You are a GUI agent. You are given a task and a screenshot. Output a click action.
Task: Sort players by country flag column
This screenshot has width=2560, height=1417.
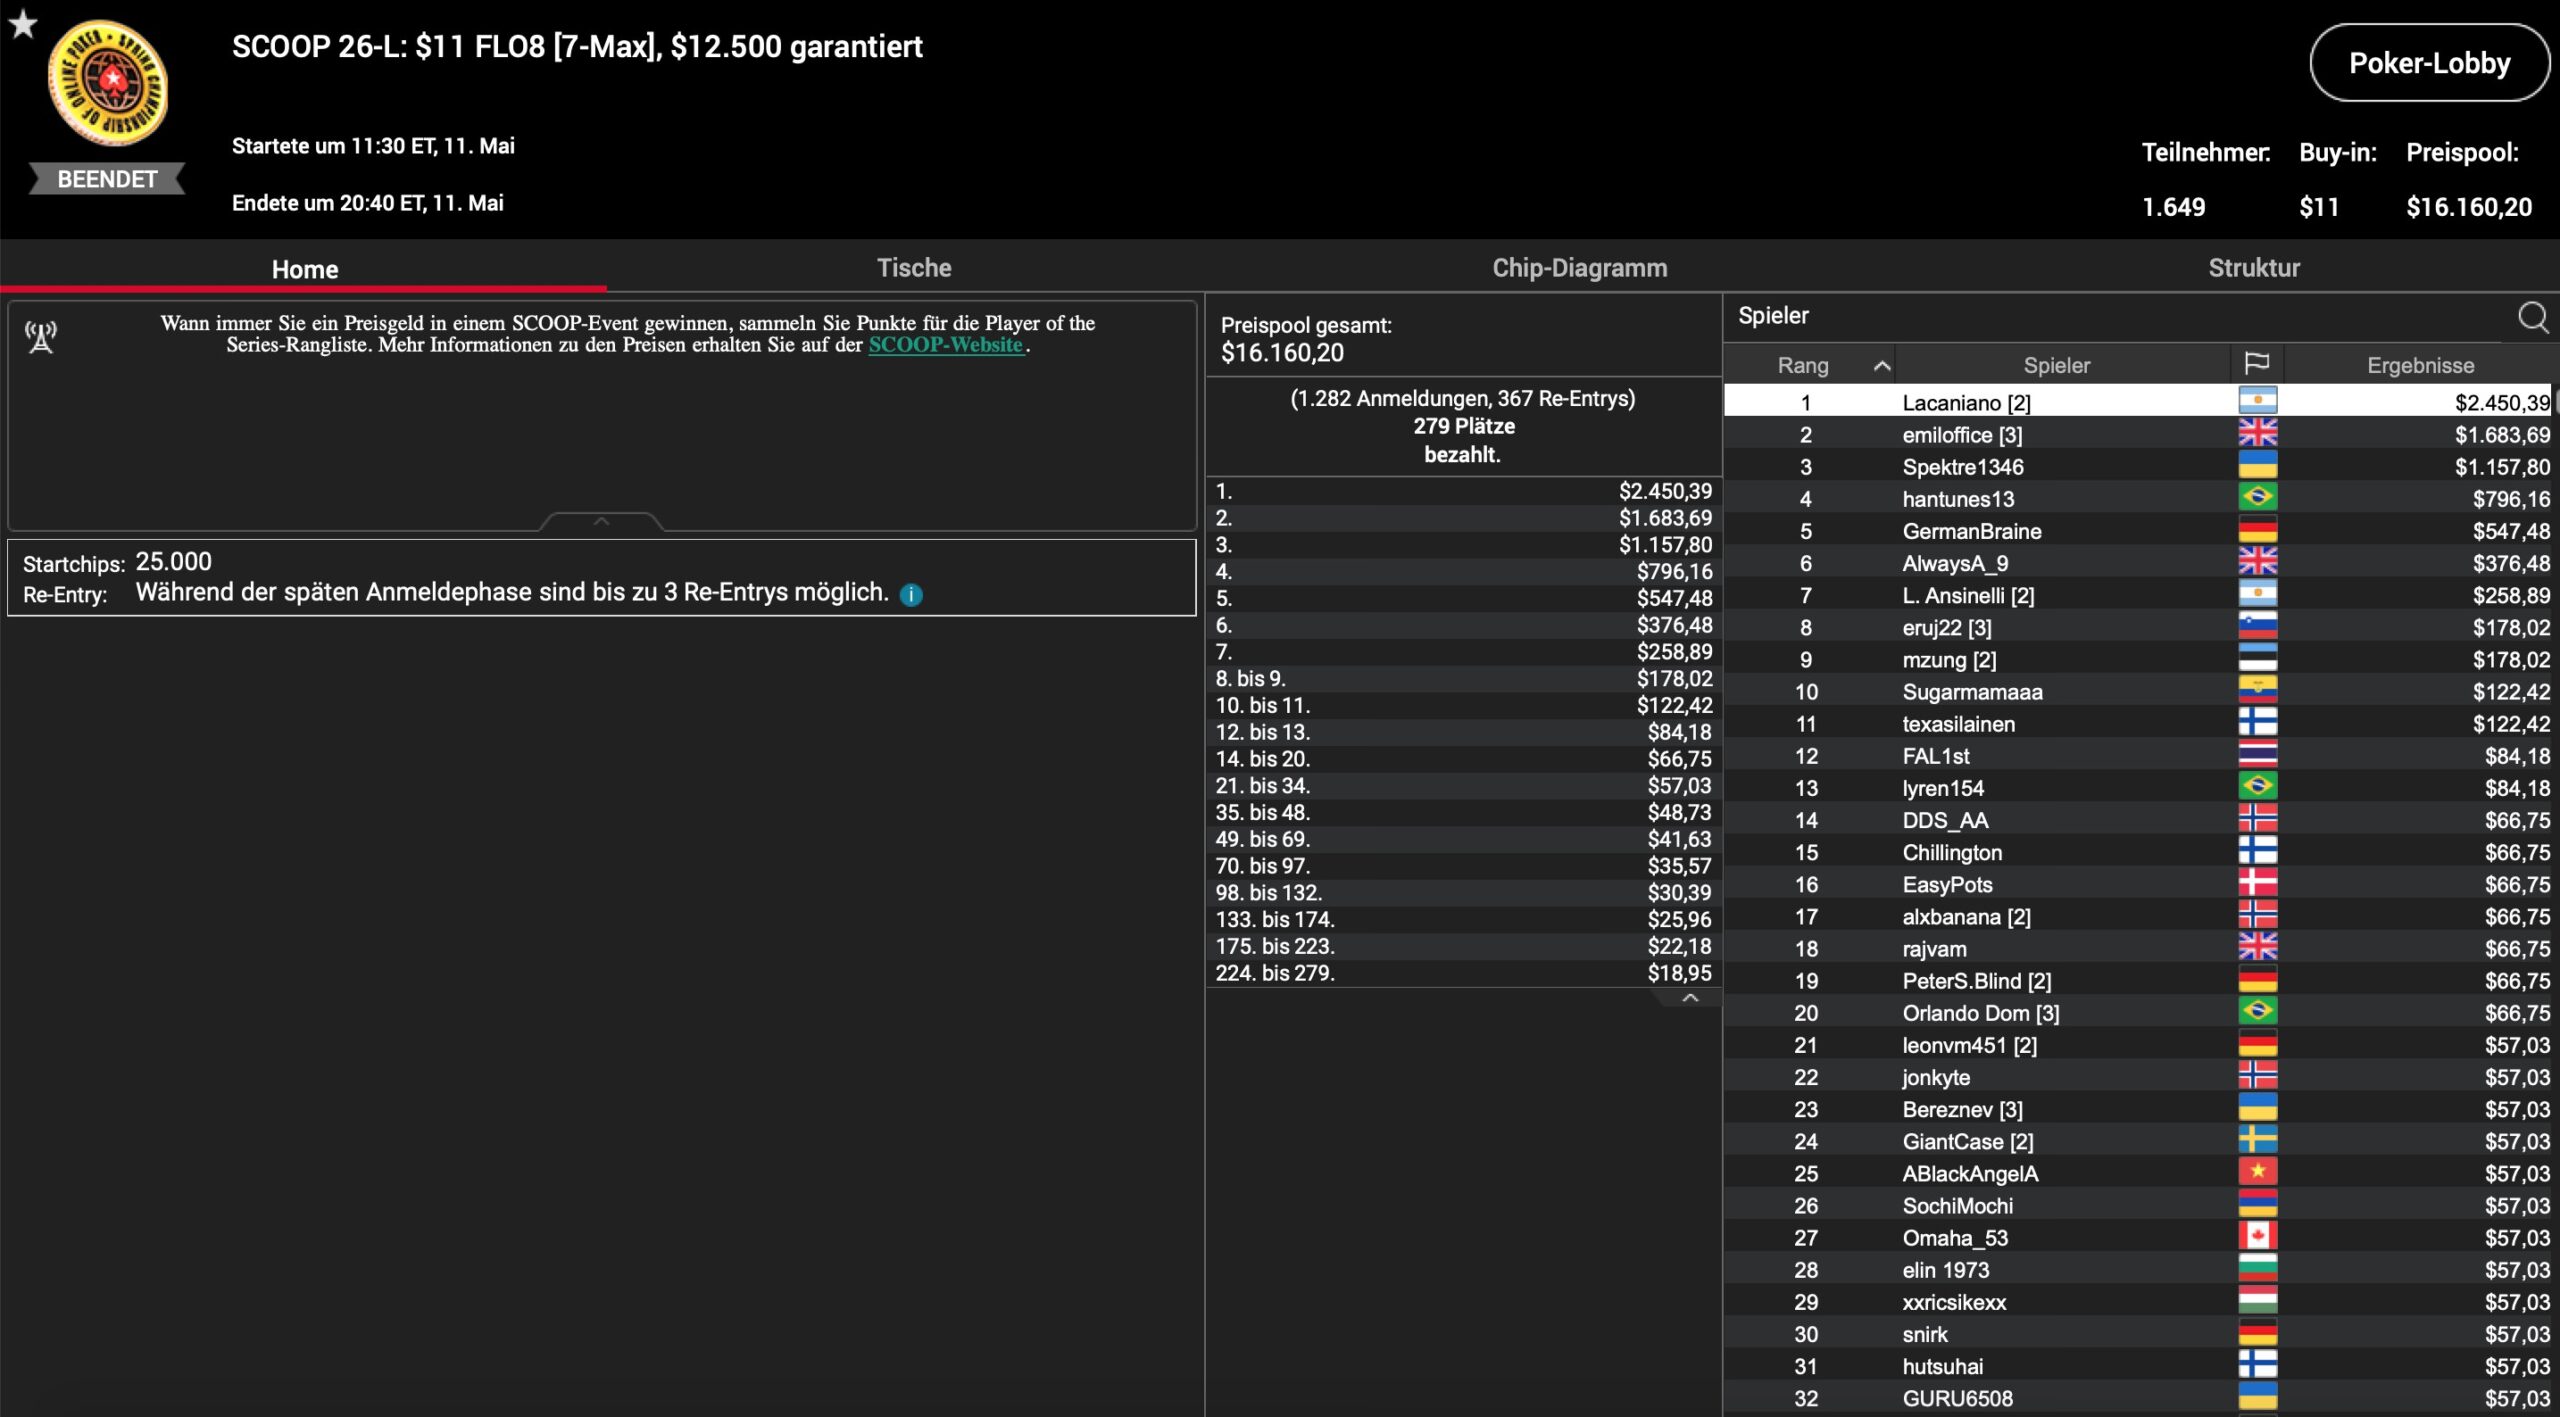tap(2256, 364)
